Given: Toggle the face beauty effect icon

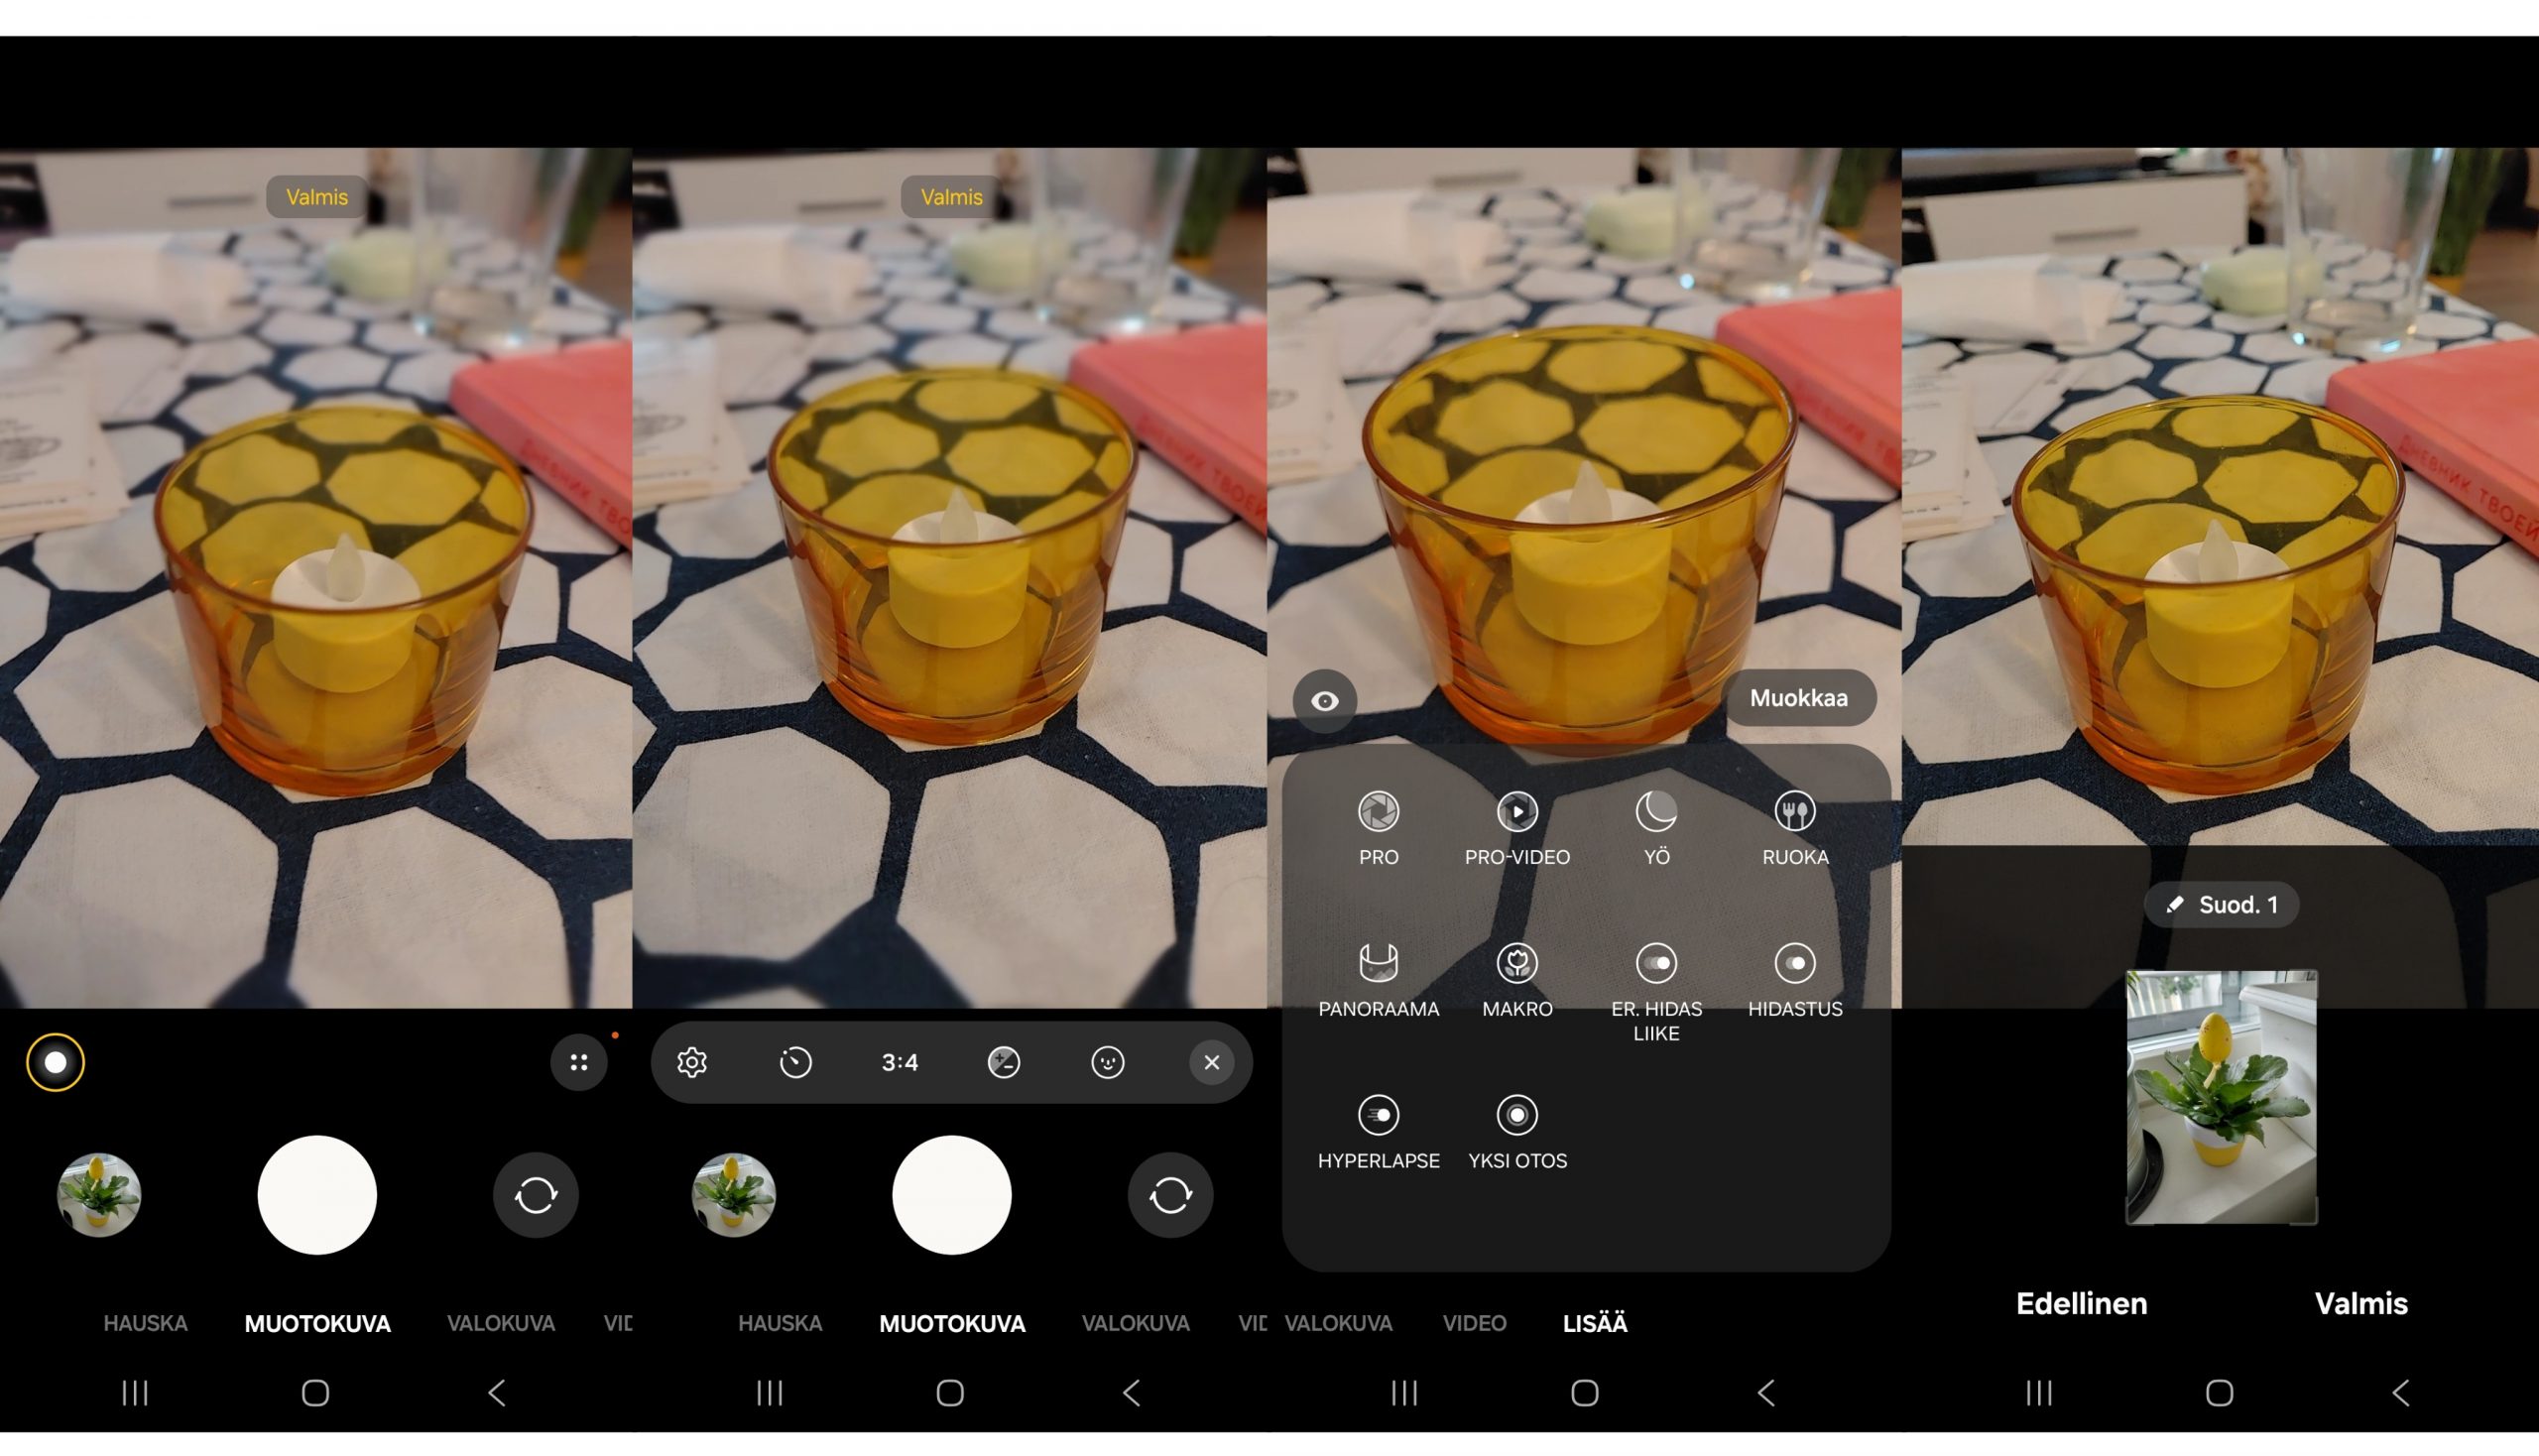Looking at the screenshot, I should click(x=1108, y=1062).
